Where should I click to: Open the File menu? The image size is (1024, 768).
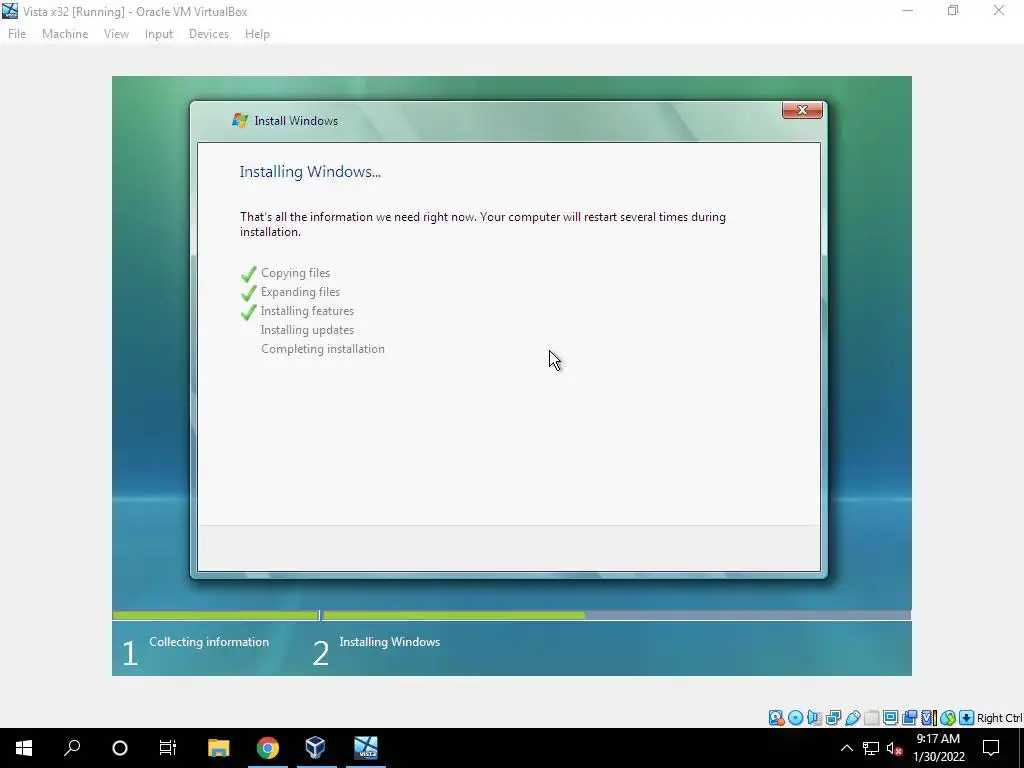[17, 34]
